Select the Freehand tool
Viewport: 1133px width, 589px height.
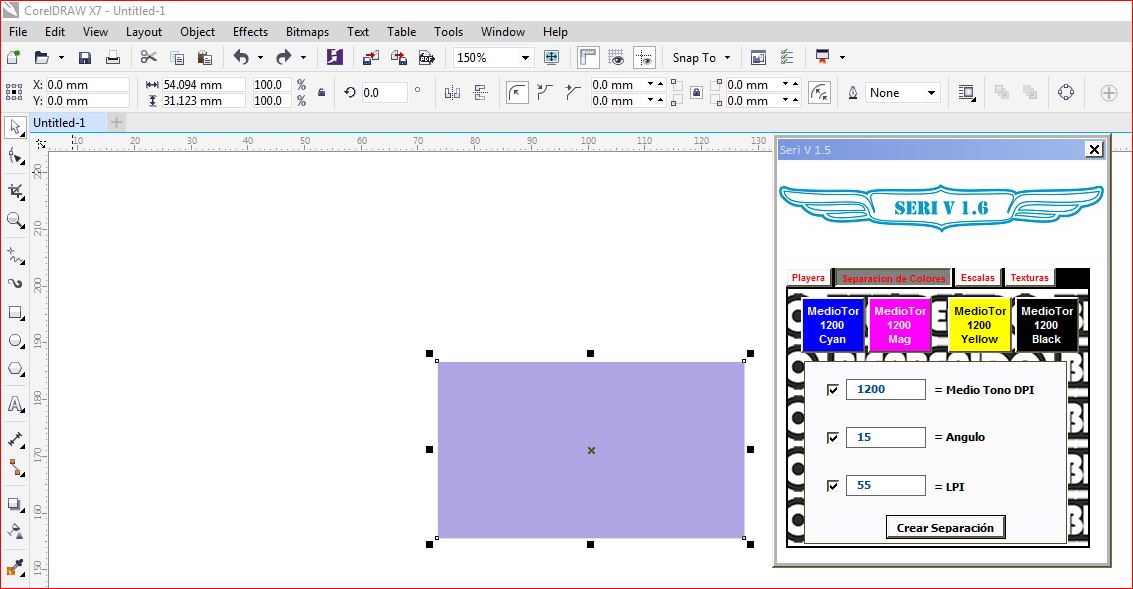[x=15, y=255]
